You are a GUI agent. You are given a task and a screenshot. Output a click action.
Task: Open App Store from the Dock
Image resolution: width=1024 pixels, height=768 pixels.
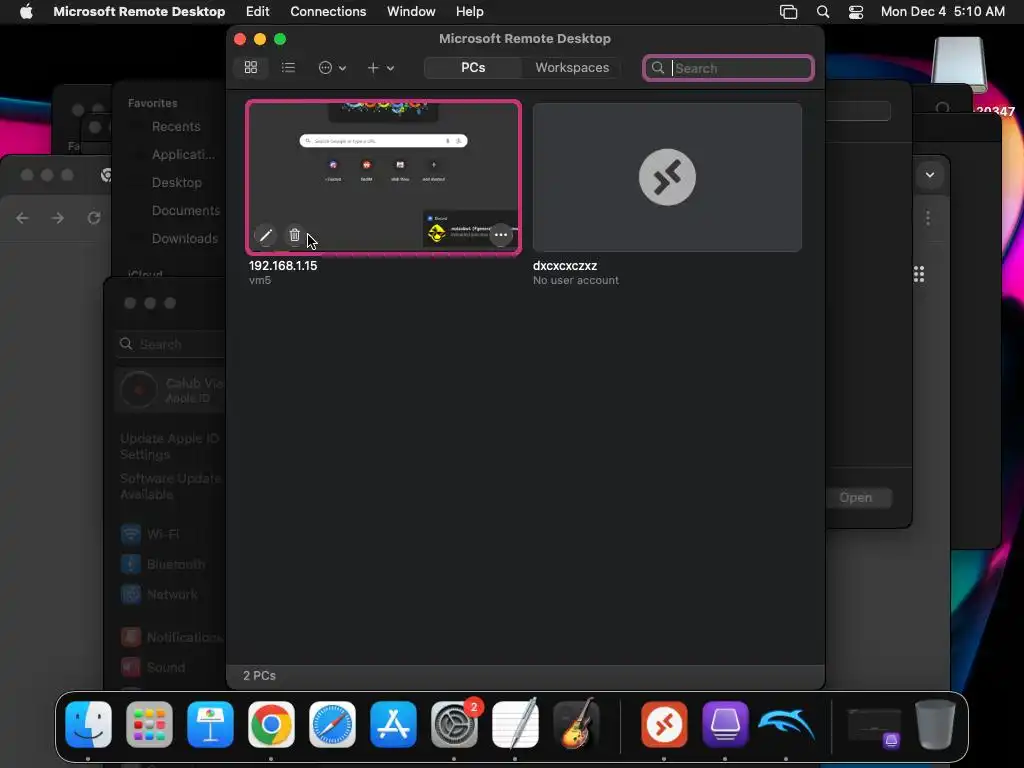coord(393,724)
